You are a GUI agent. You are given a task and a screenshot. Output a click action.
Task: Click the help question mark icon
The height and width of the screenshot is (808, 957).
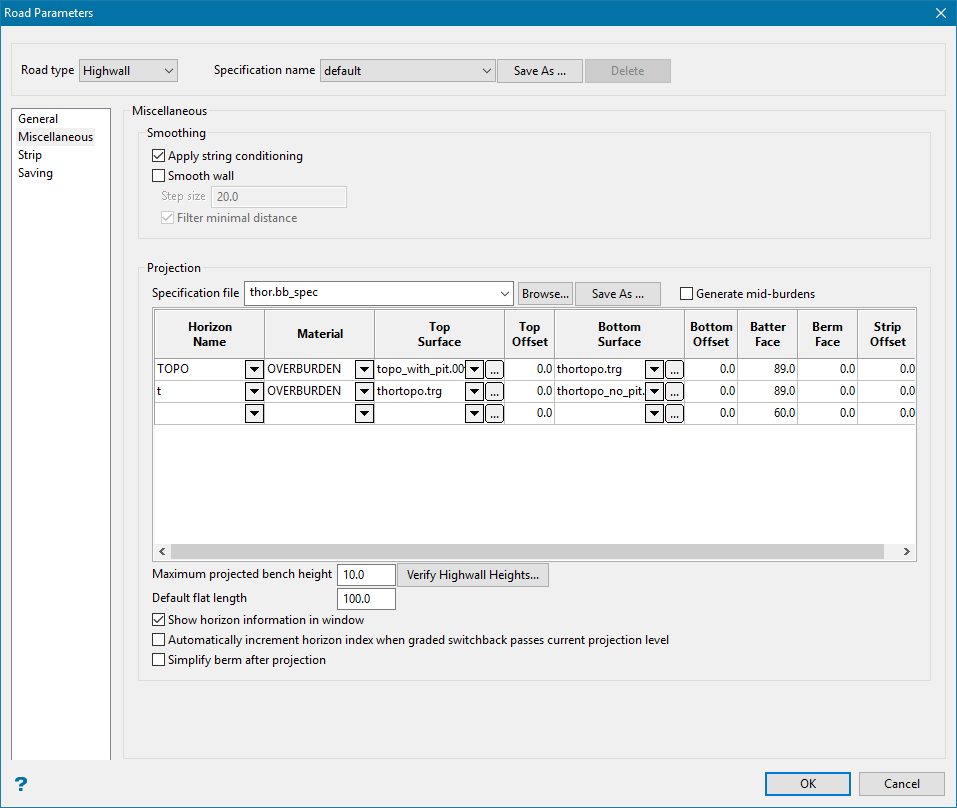click(20, 784)
